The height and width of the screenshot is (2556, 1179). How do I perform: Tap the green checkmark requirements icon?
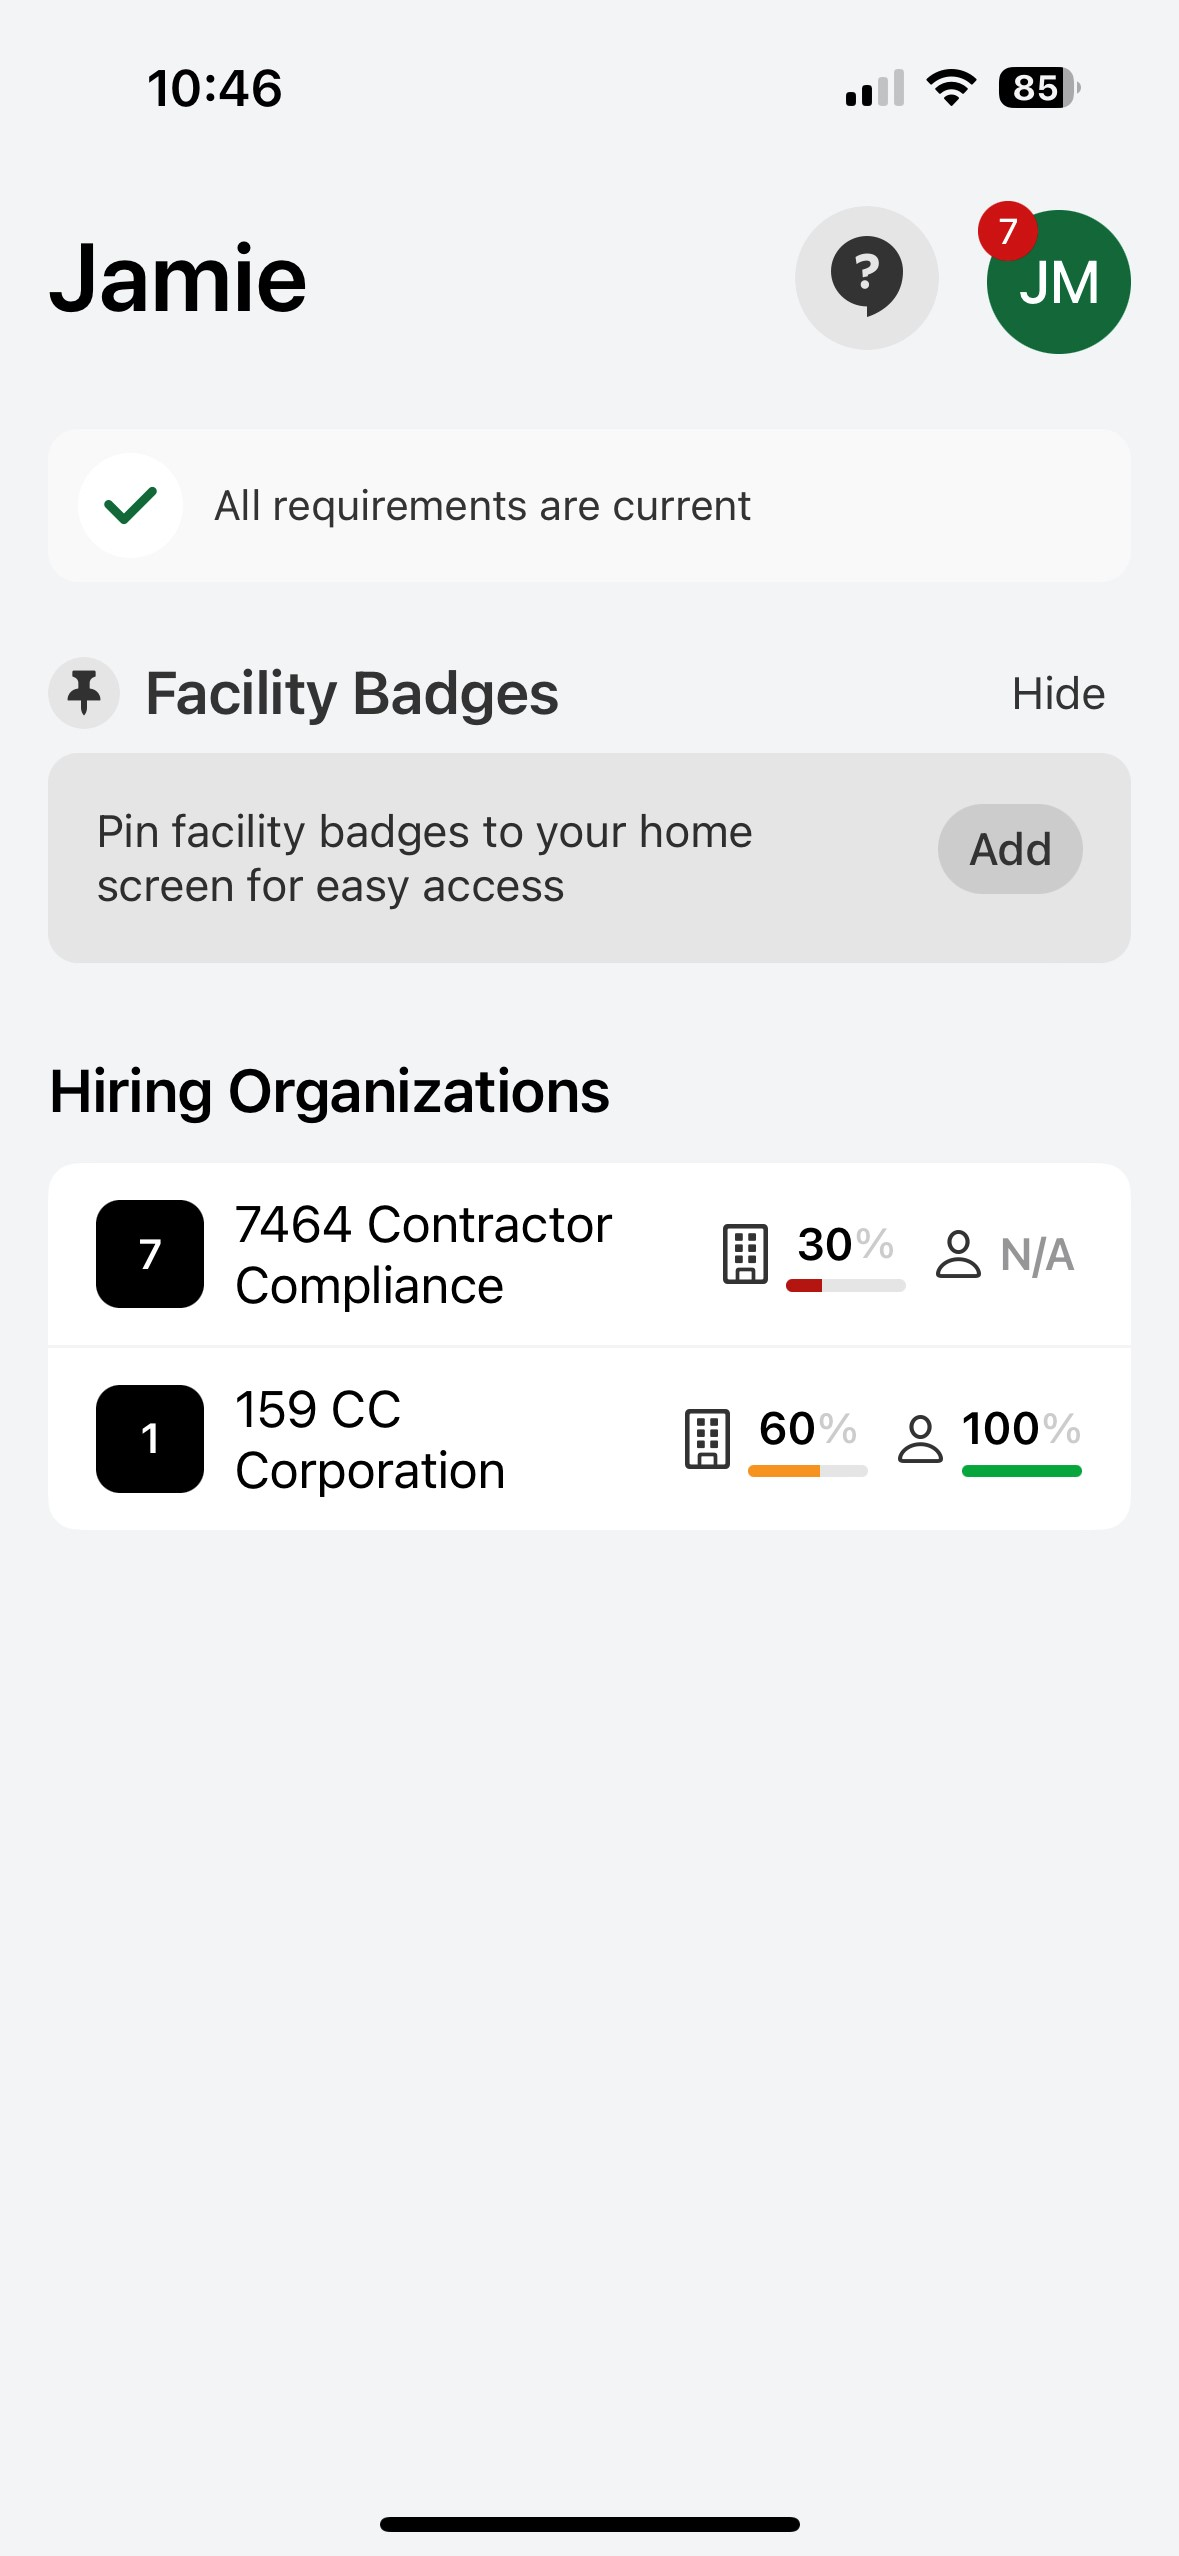coord(130,506)
